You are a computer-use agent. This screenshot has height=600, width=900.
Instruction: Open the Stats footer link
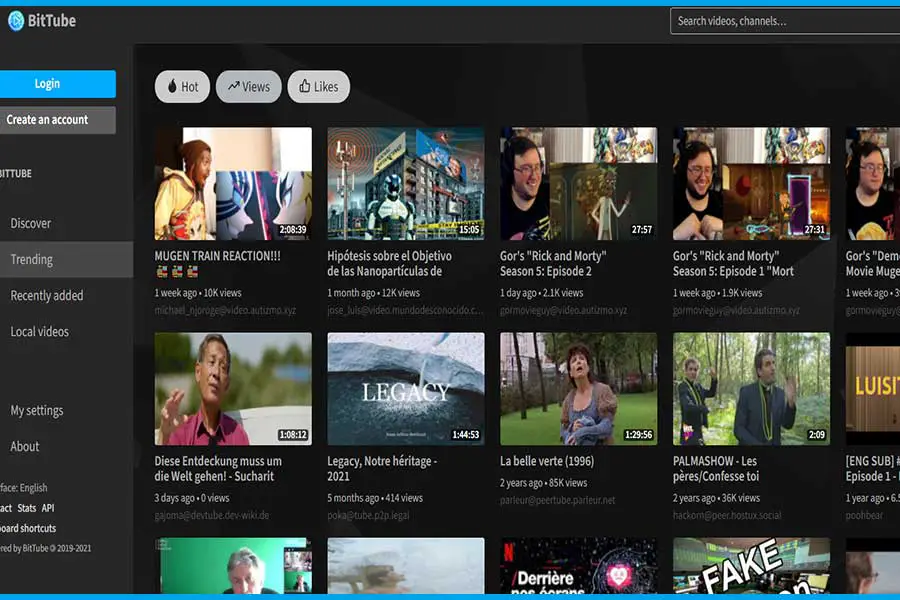click(26, 508)
